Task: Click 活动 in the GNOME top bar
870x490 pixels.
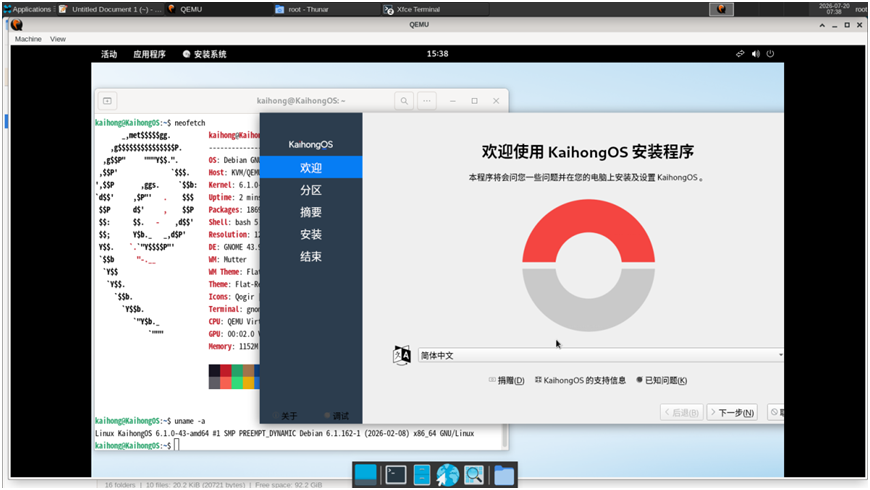Action: 109,54
